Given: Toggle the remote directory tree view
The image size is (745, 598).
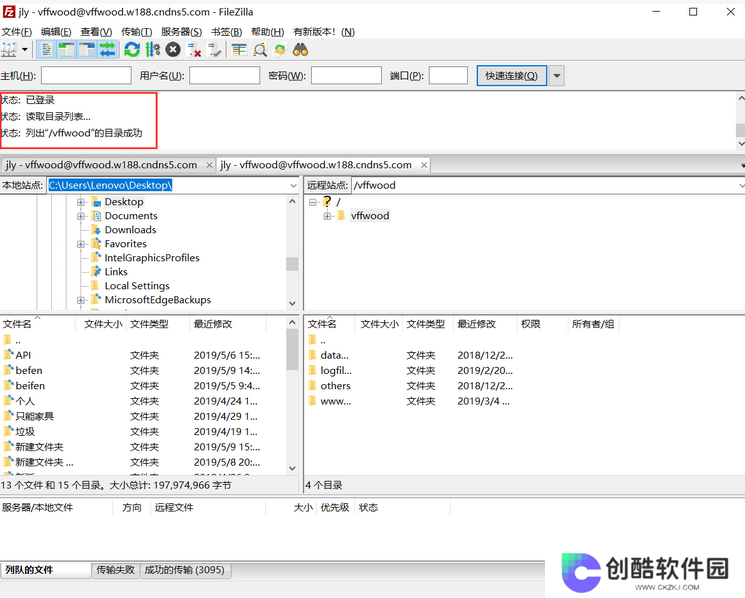Looking at the screenshot, I should click(87, 49).
